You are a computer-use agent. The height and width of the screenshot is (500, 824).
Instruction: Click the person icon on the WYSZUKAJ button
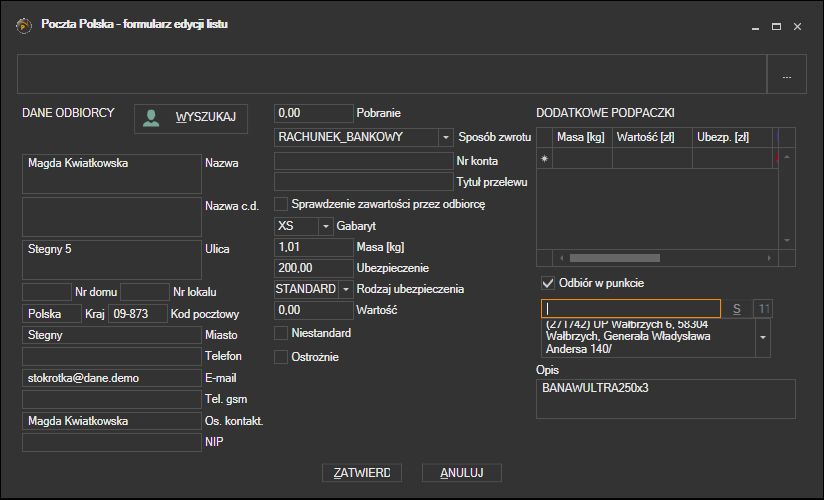point(151,118)
